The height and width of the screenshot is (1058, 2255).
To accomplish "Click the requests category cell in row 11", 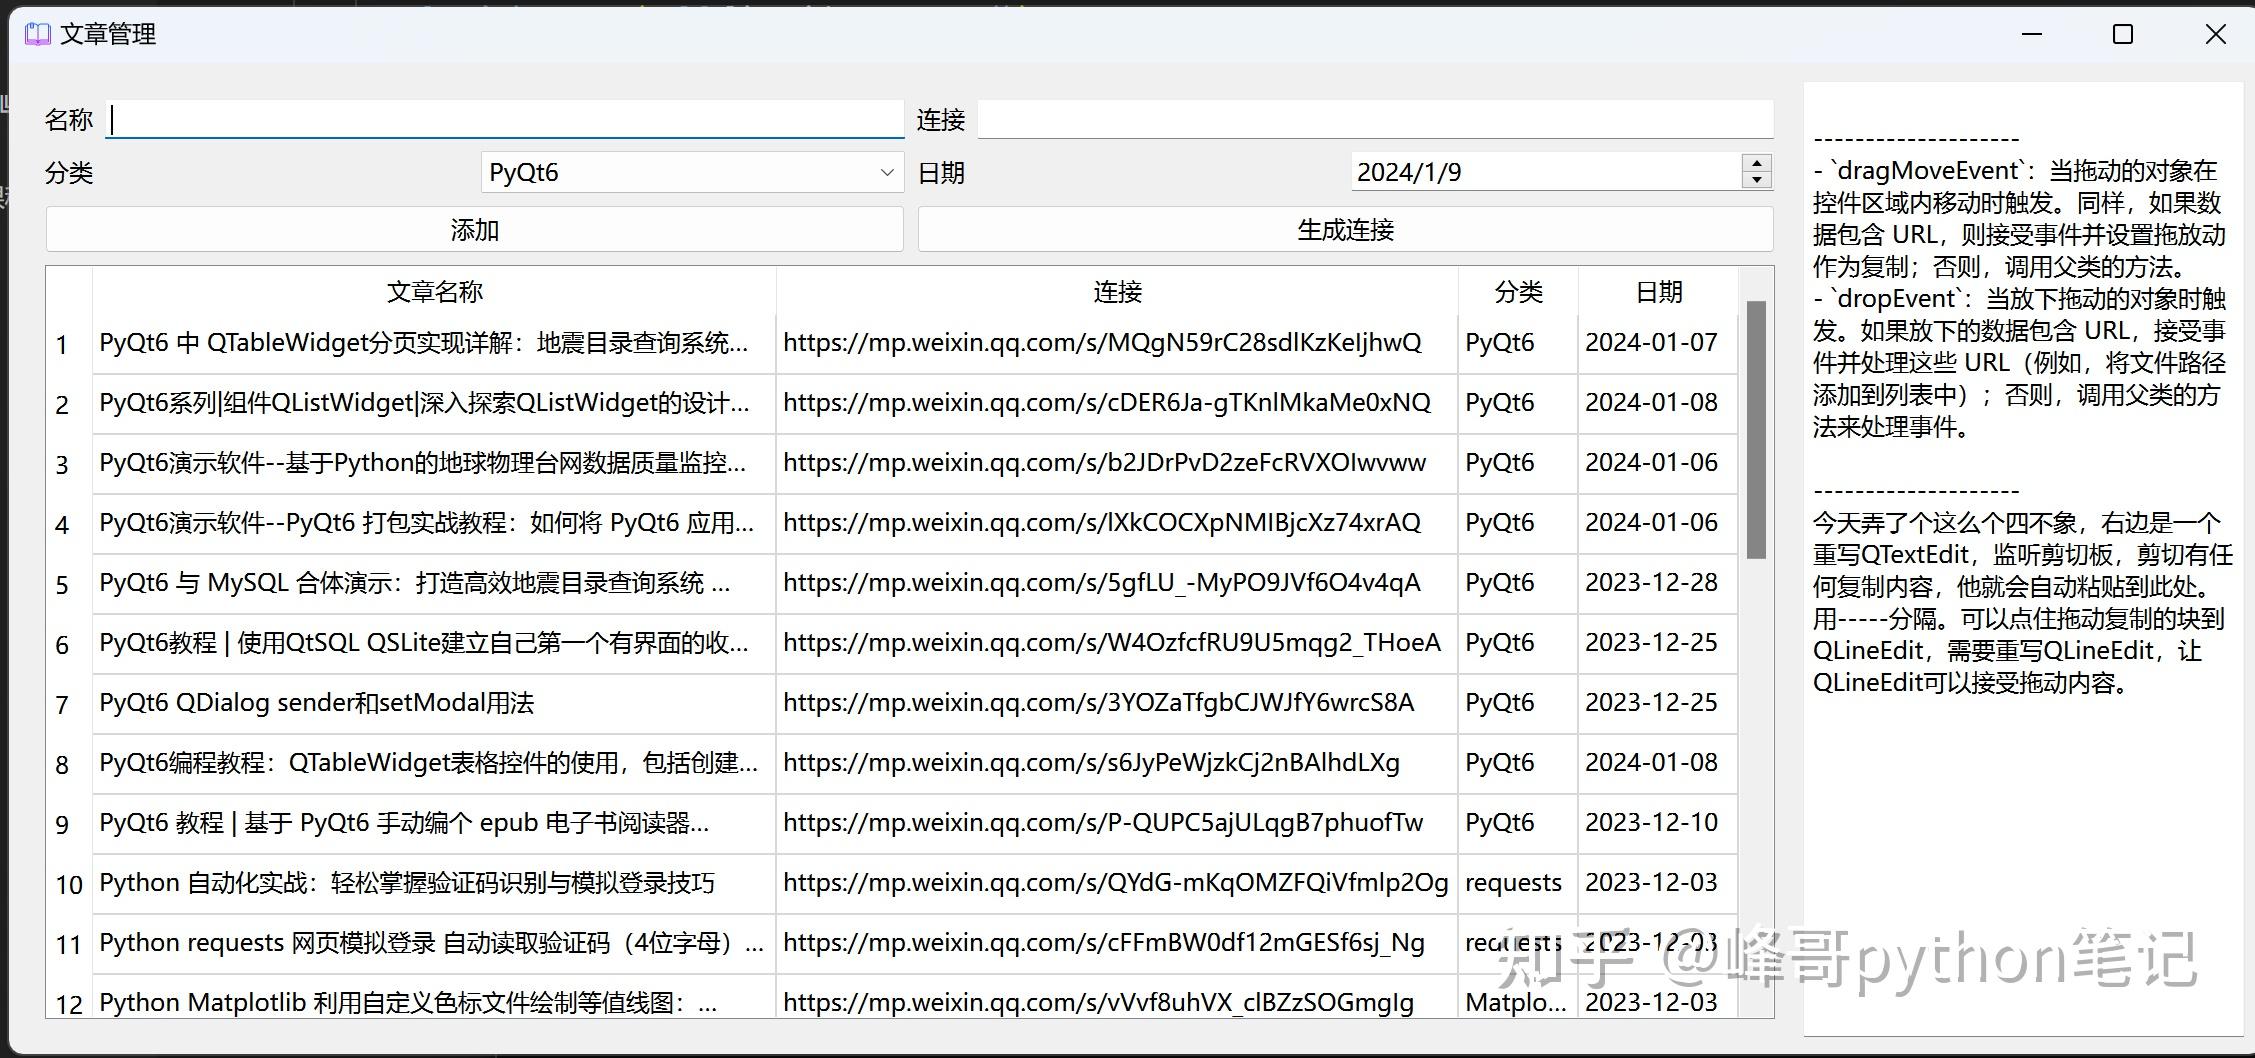I will tap(1513, 942).
